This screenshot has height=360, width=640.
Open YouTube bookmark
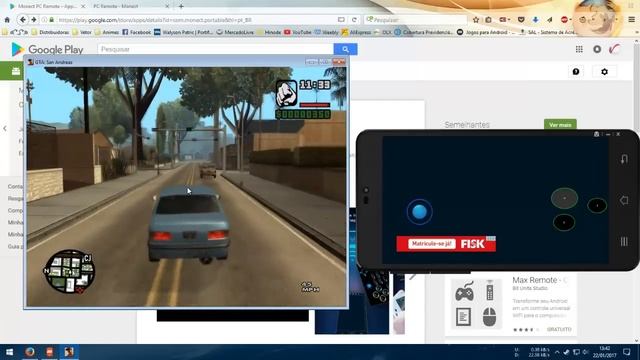[298, 32]
